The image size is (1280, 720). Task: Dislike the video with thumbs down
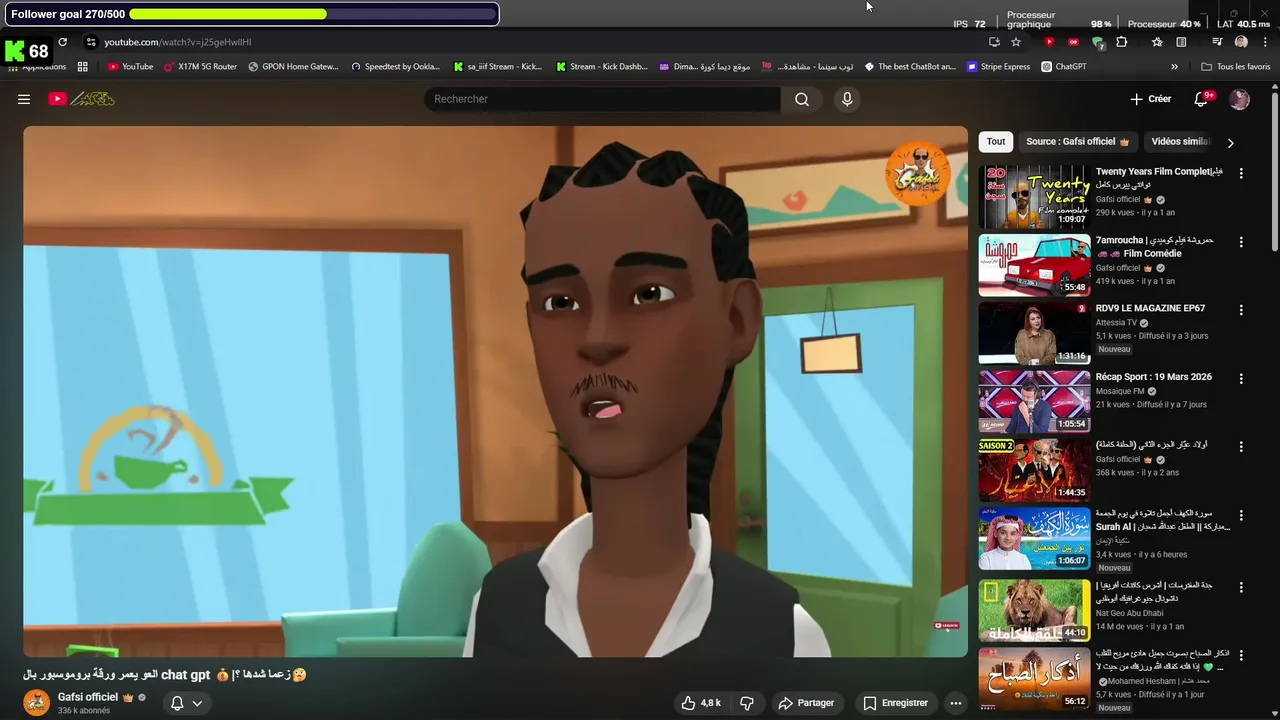click(747, 703)
